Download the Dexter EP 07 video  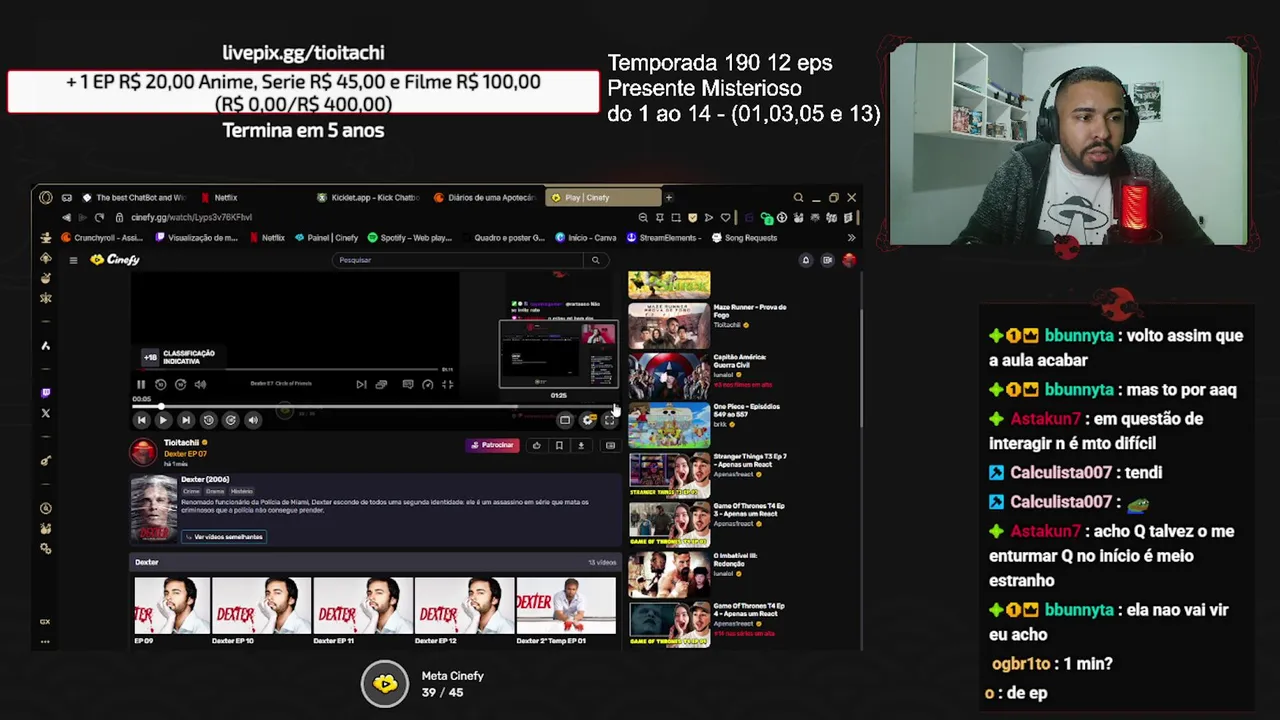click(581, 446)
